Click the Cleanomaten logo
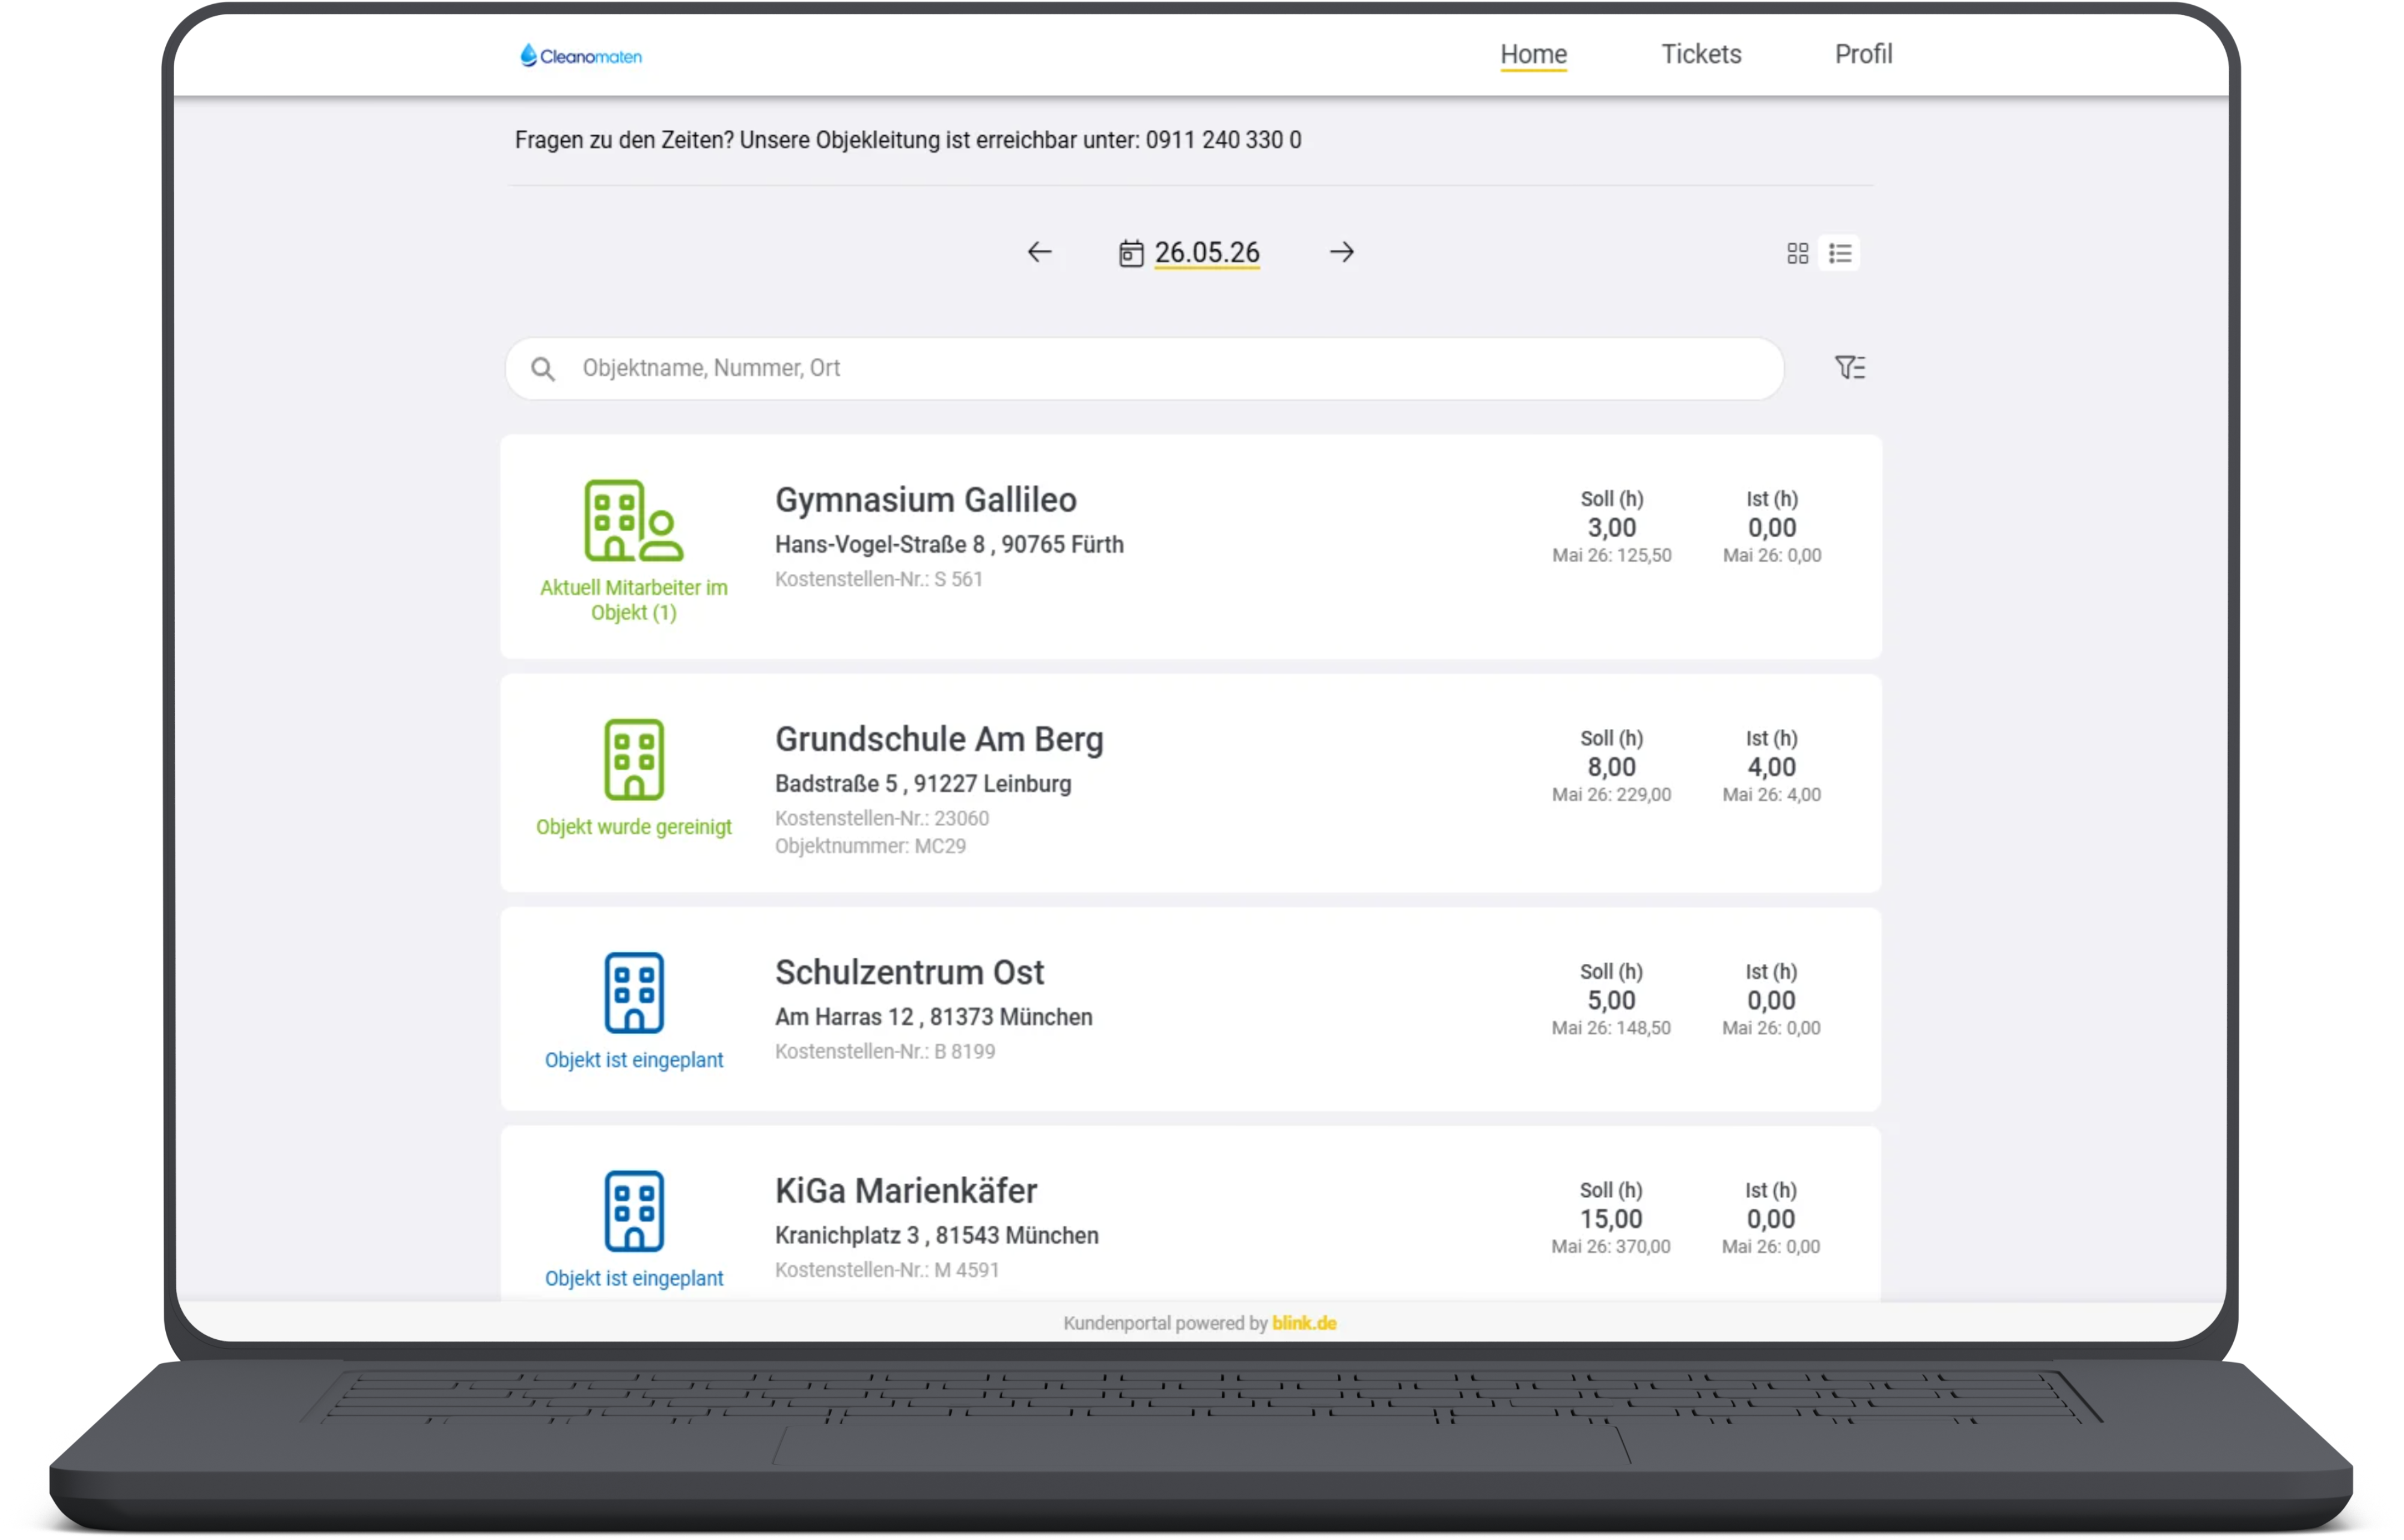The image size is (2404, 1540). pos(581,56)
